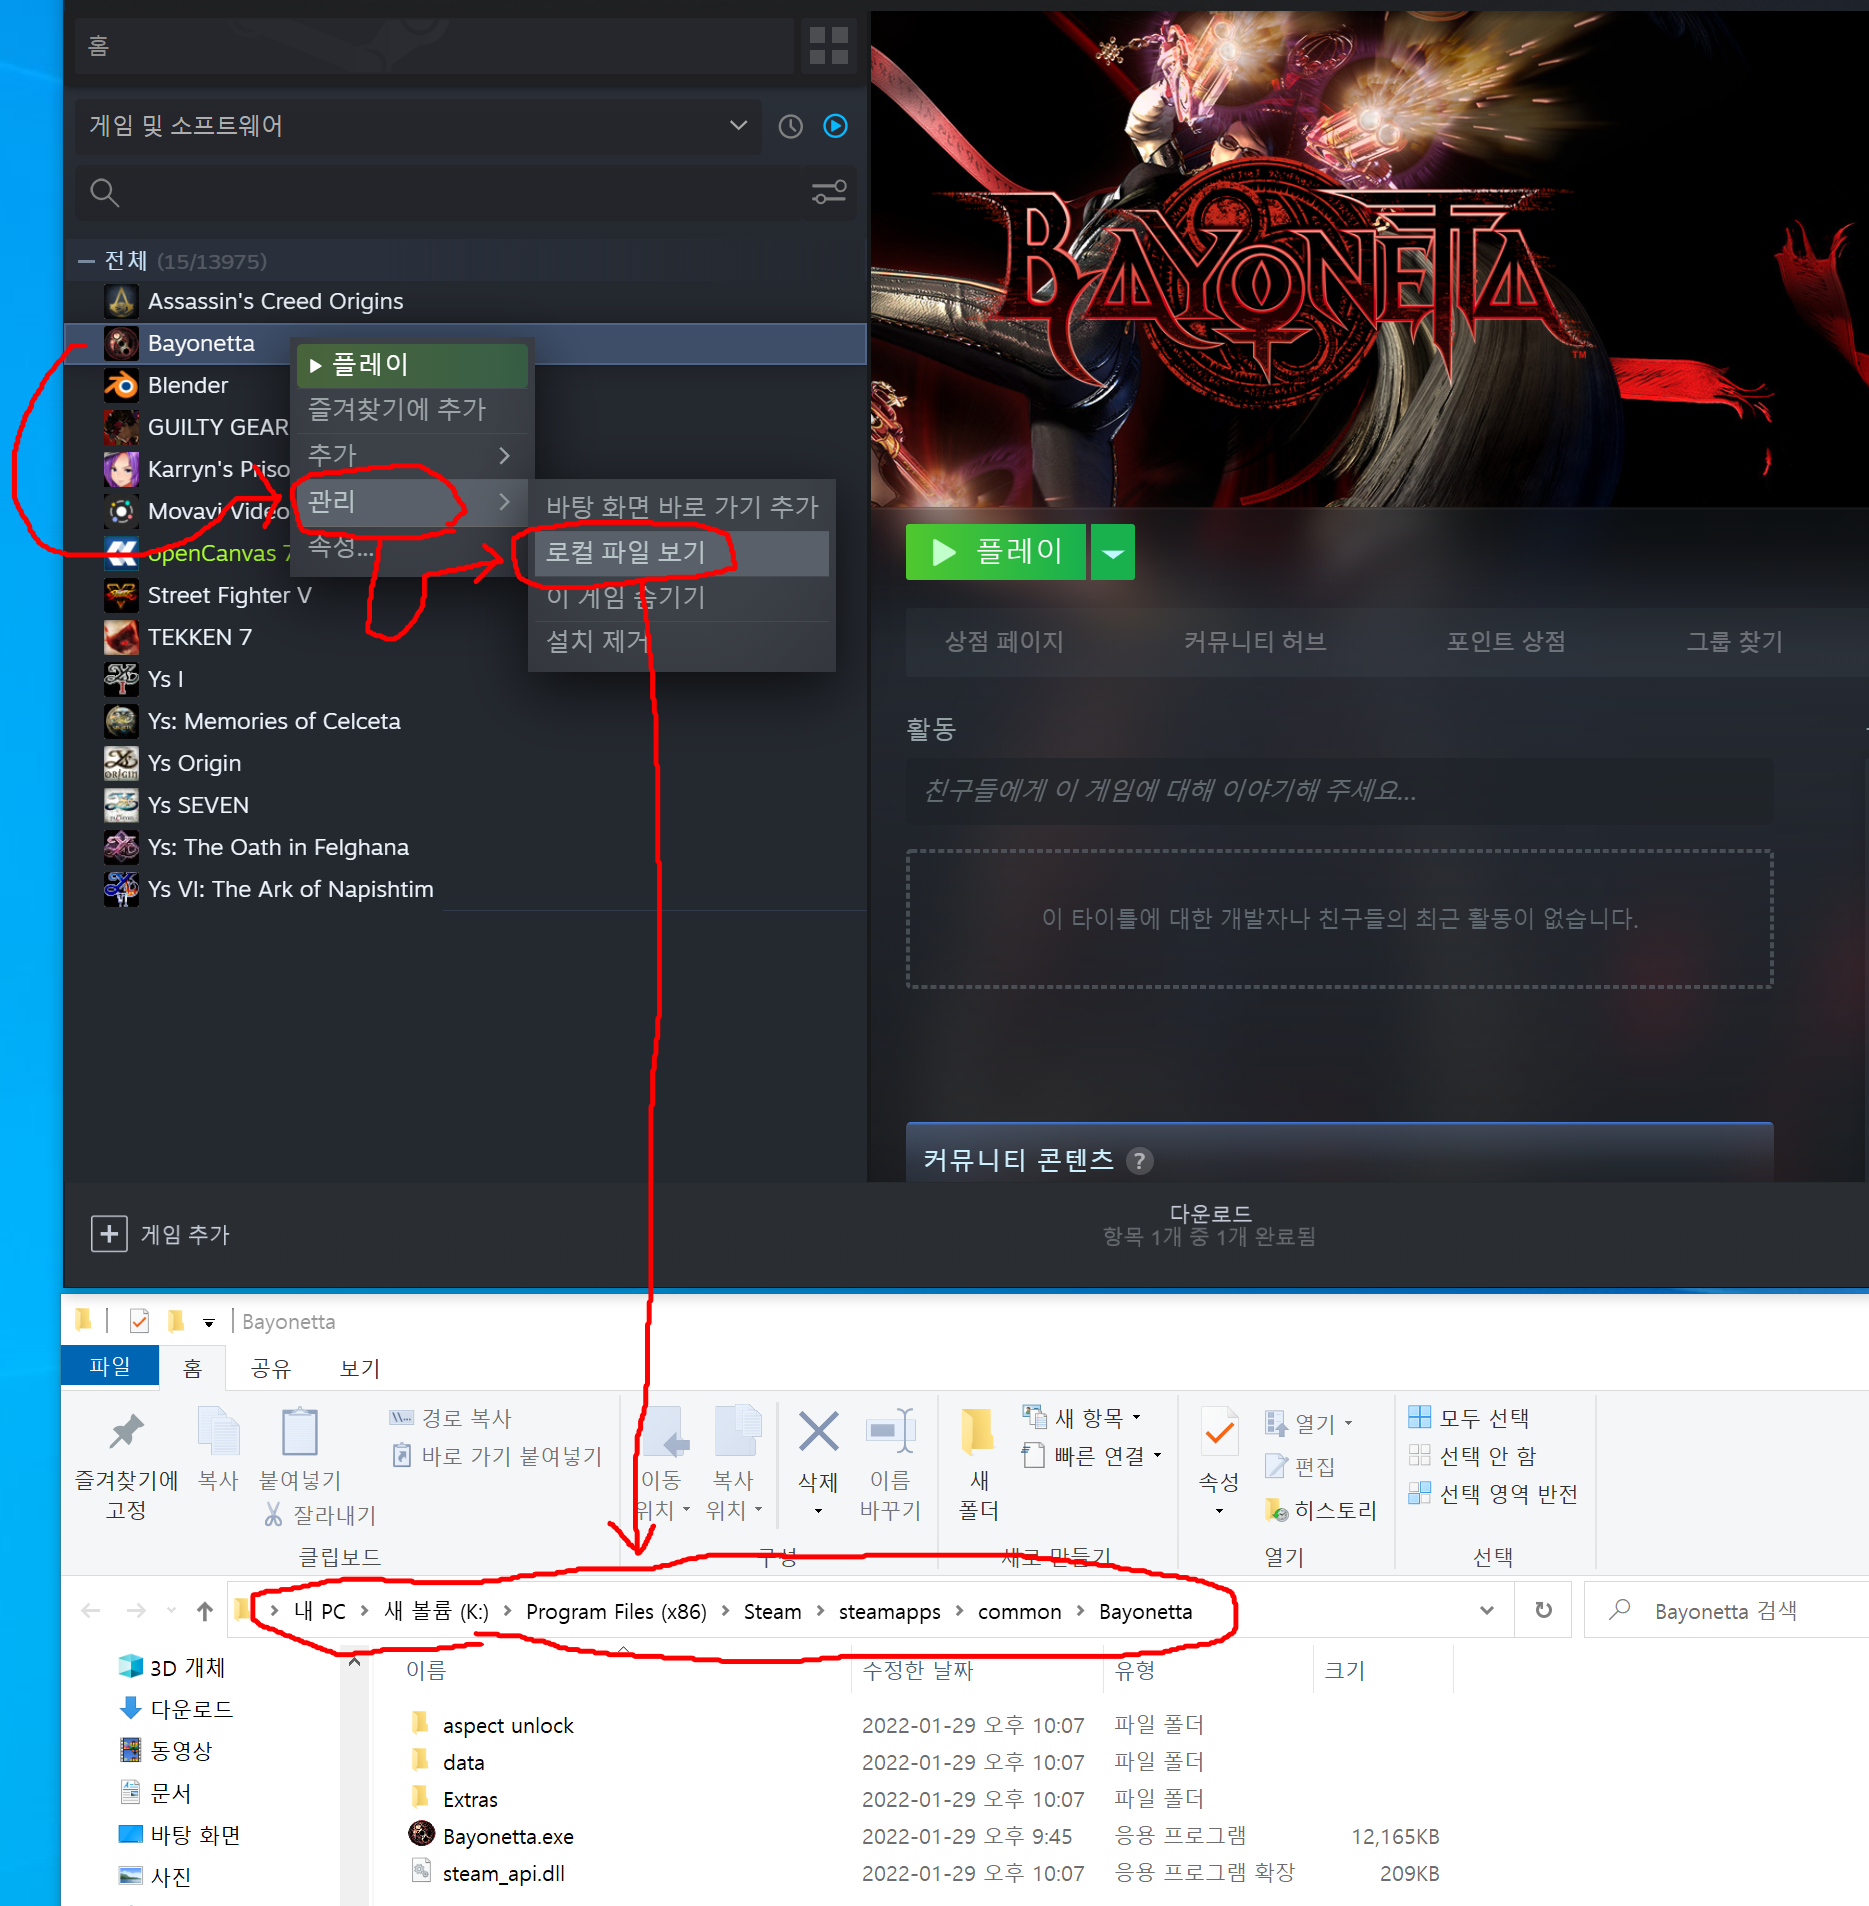Open the grid collections view icon

[828, 45]
